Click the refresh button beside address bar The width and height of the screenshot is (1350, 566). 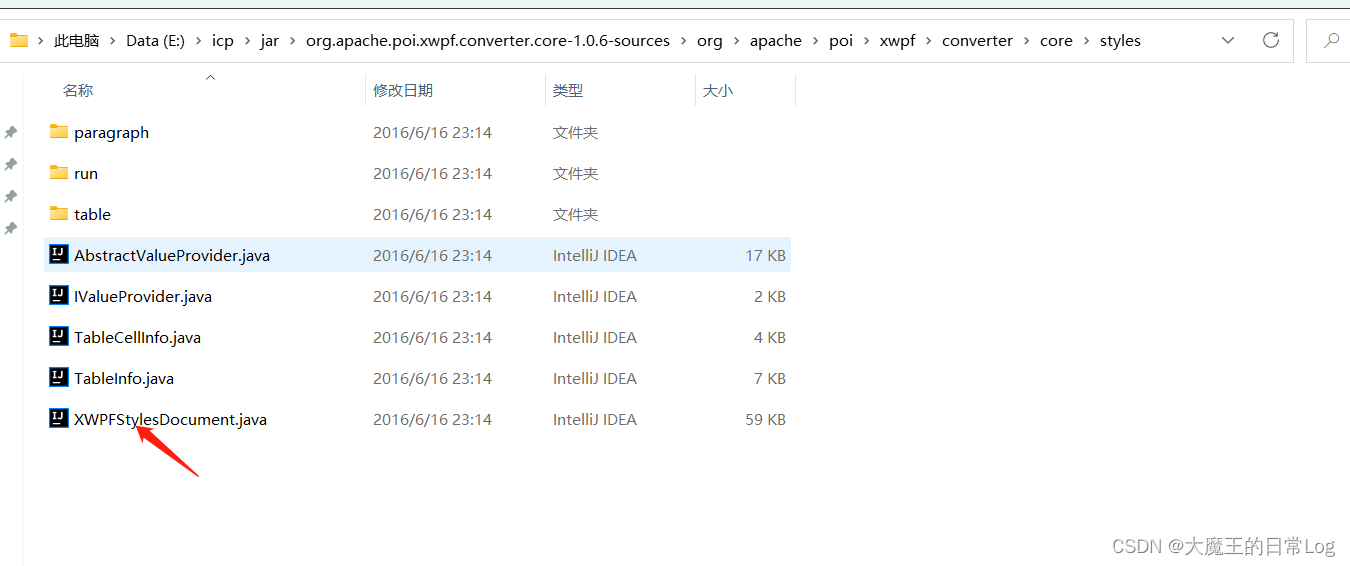[x=1271, y=40]
